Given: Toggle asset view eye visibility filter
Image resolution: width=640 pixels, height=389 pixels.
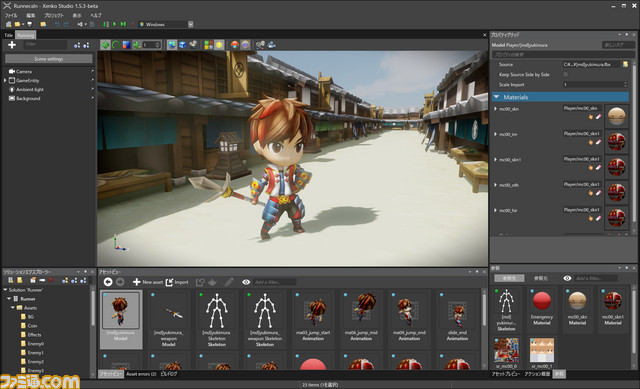Looking at the screenshot, I should (x=246, y=282).
